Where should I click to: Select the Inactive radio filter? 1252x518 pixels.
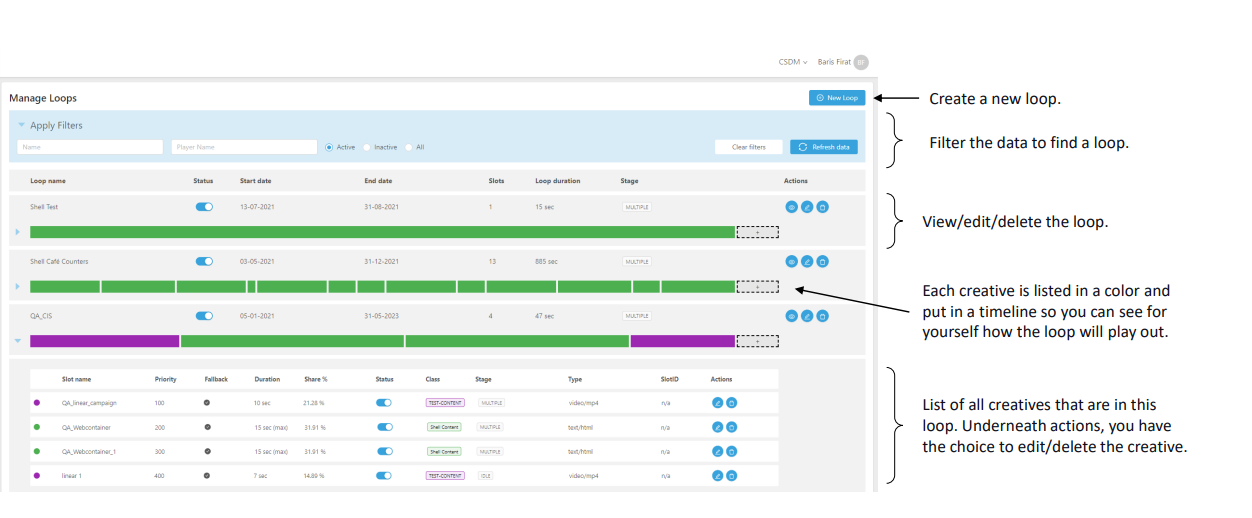click(368, 147)
